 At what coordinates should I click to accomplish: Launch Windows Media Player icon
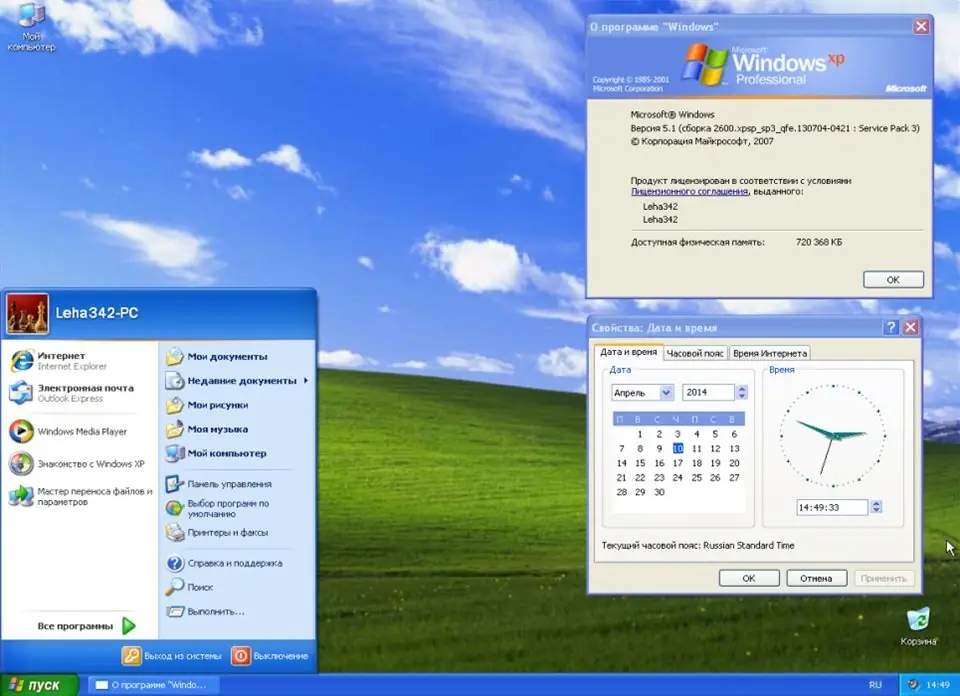click(21, 432)
